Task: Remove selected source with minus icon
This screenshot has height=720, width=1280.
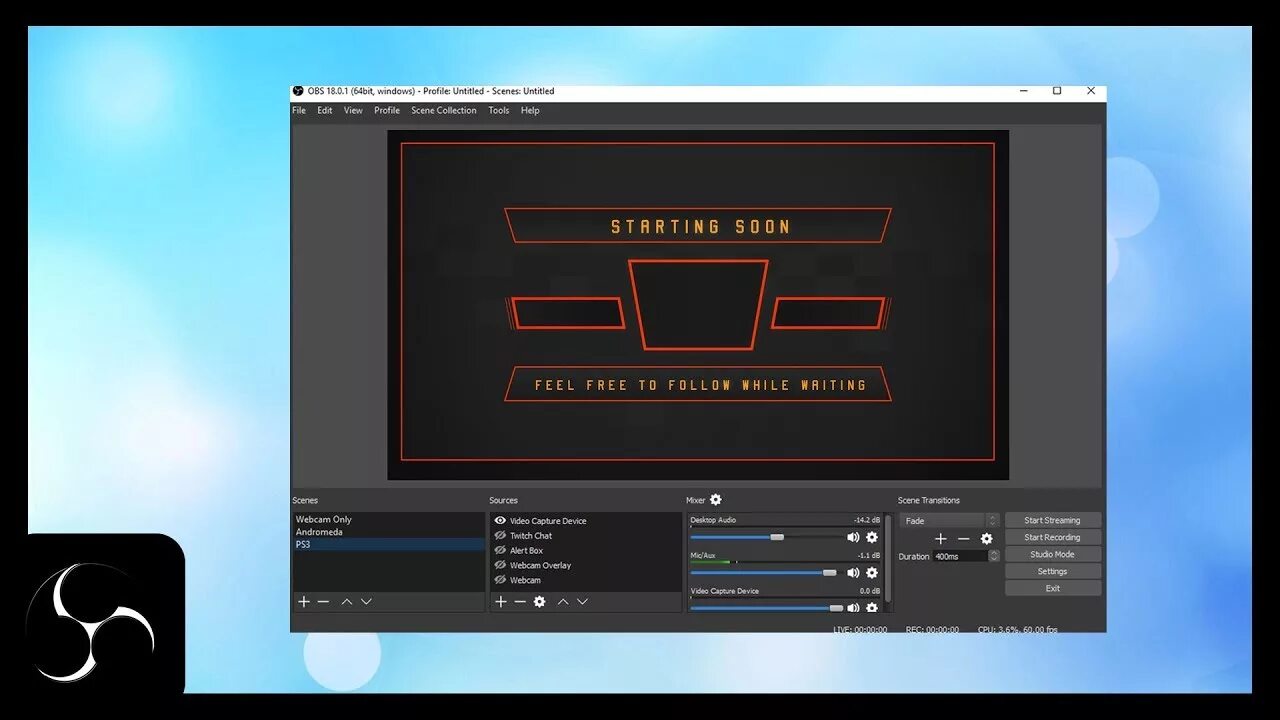Action: 520,601
